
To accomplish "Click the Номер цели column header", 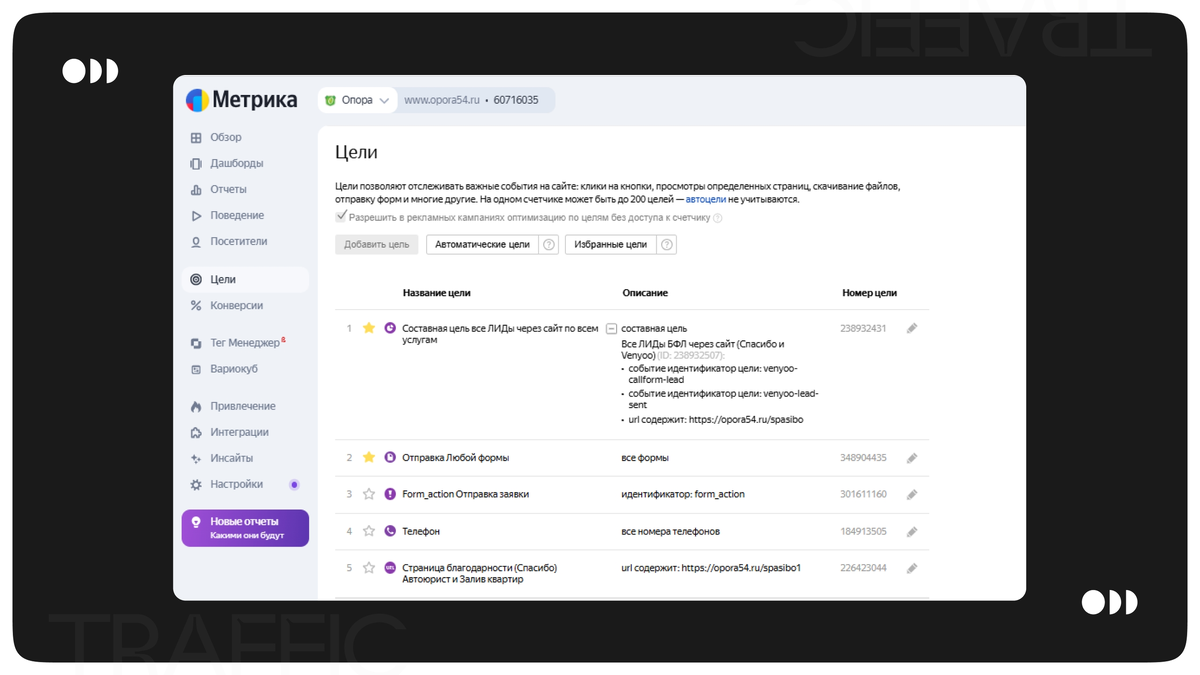I will [870, 293].
